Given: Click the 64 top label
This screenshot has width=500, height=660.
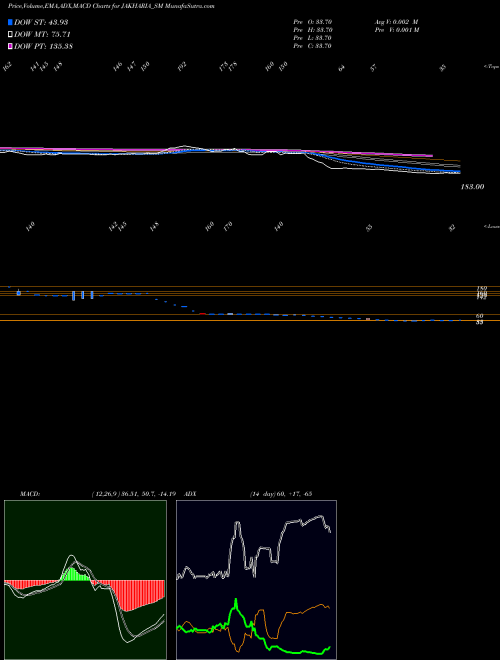Looking at the screenshot, I should (342, 67).
